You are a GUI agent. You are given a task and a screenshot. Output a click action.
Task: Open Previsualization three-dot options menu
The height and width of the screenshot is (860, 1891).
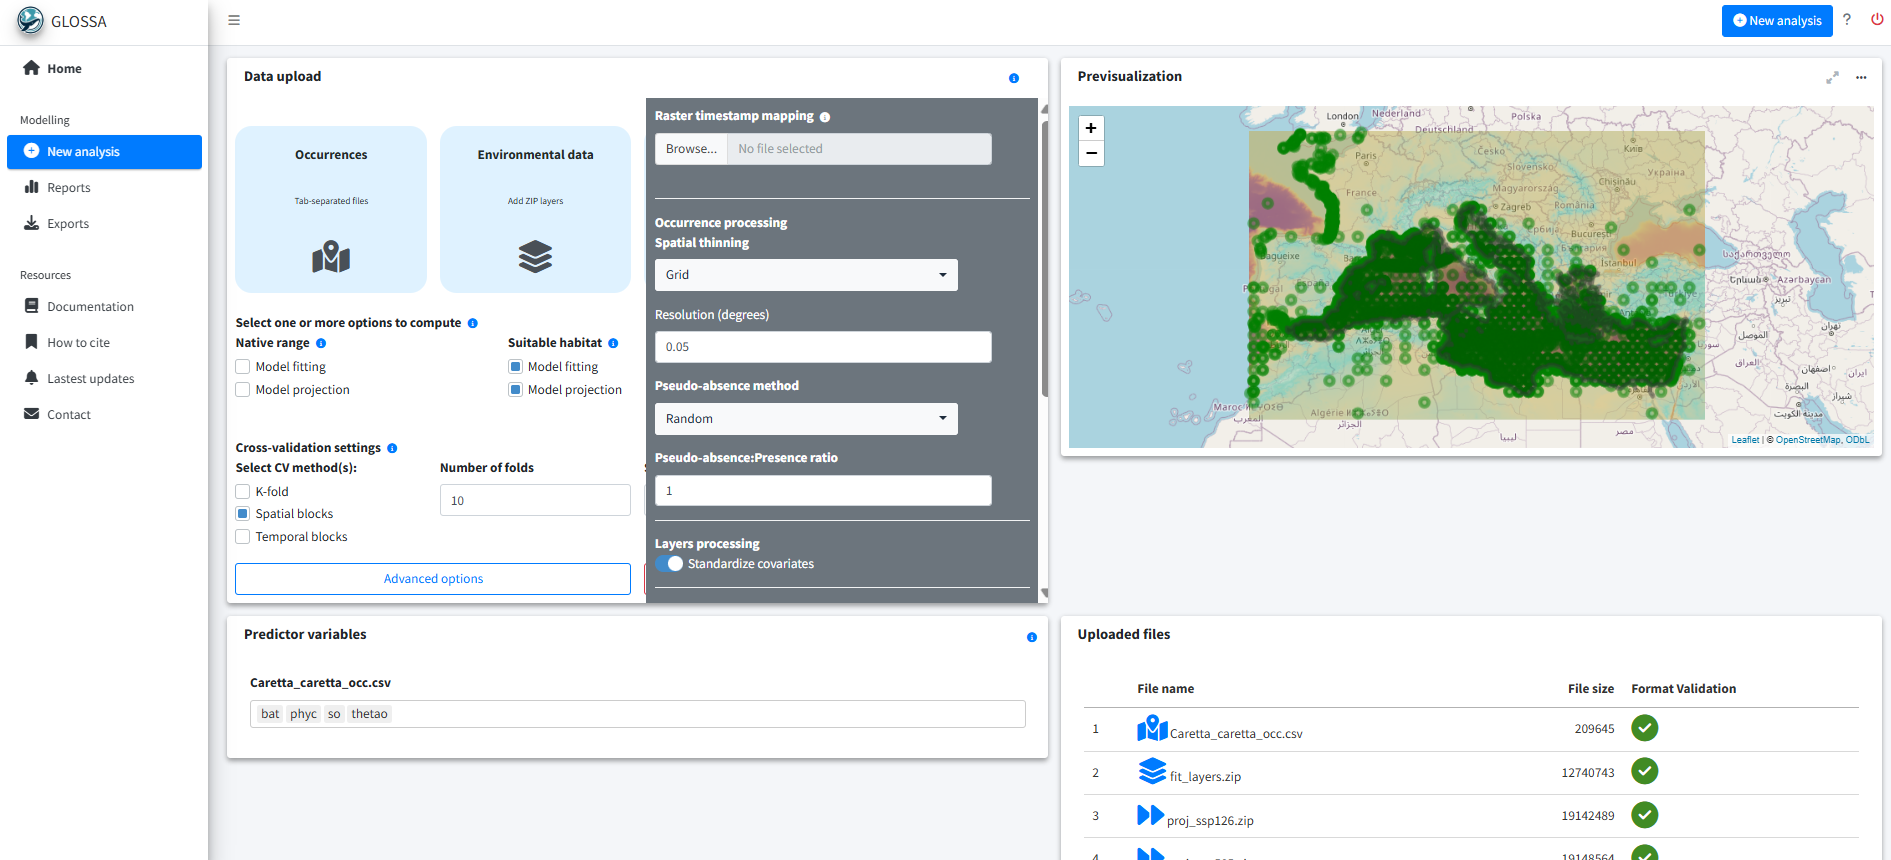pyautogui.click(x=1861, y=77)
